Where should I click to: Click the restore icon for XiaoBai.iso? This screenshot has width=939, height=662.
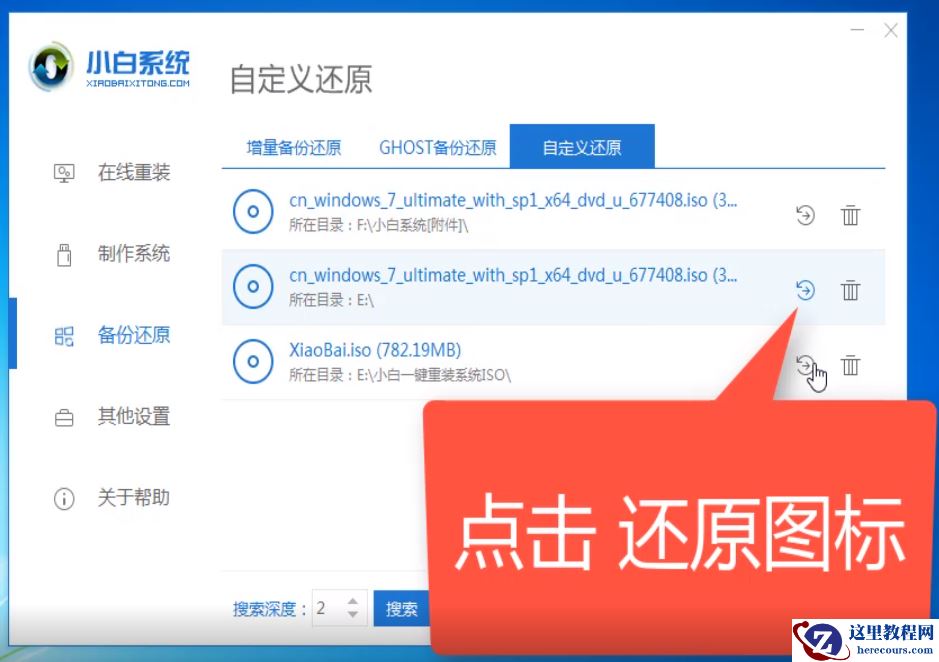tap(806, 366)
